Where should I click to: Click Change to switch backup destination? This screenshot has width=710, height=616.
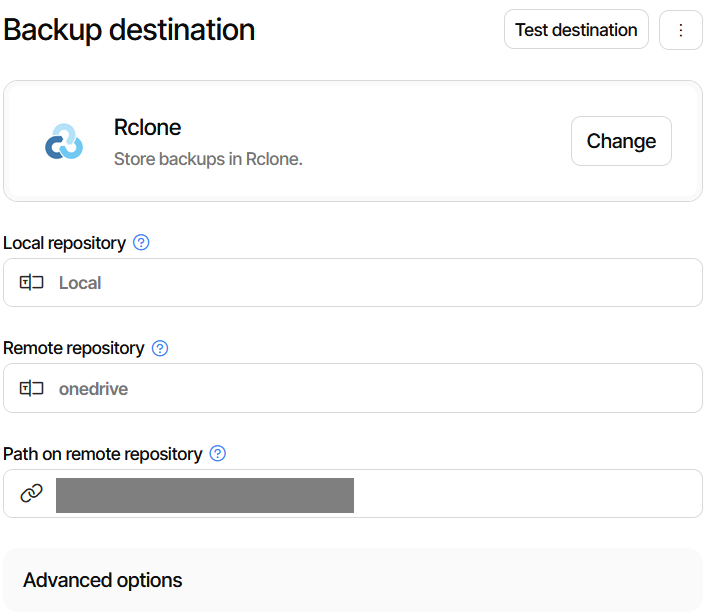[621, 141]
